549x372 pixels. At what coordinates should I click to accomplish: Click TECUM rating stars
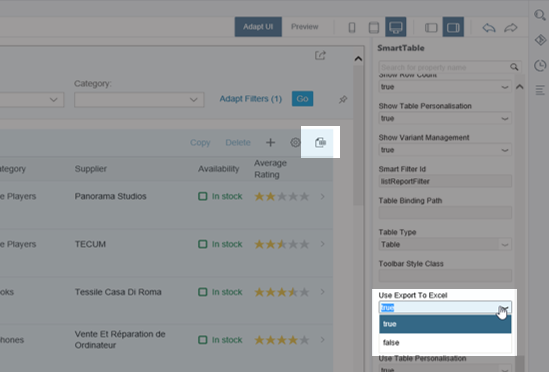[x=282, y=244]
